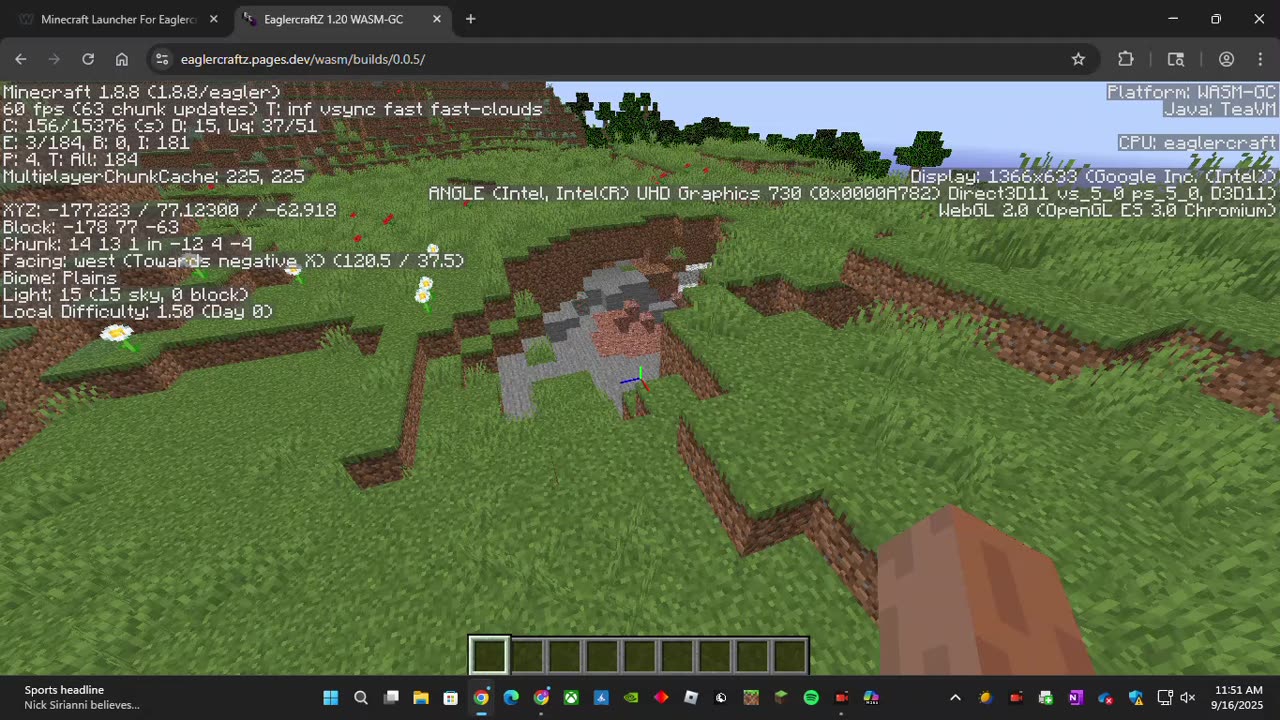Viewport: 1280px width, 720px height.
Task: Open Task View on the taskbar
Action: point(391,697)
